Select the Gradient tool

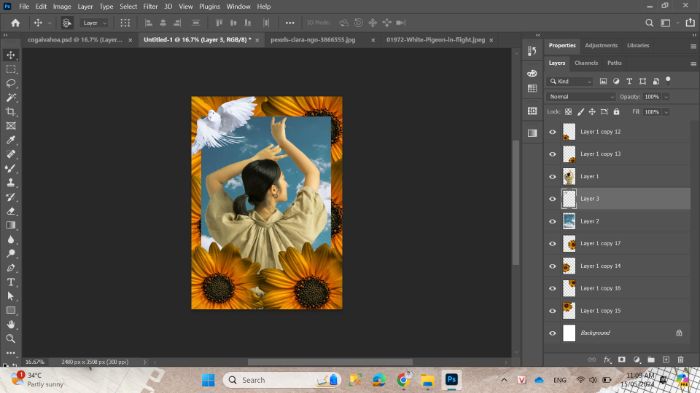click(x=11, y=225)
